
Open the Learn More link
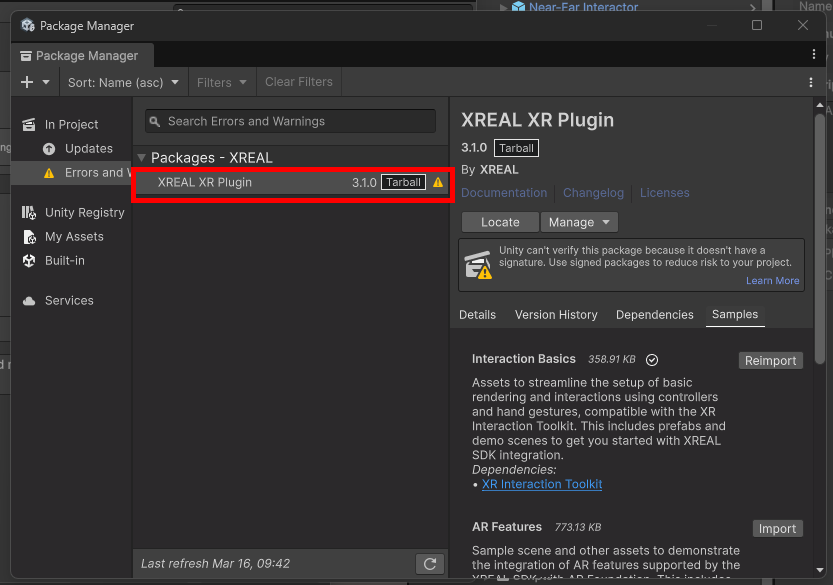point(772,281)
